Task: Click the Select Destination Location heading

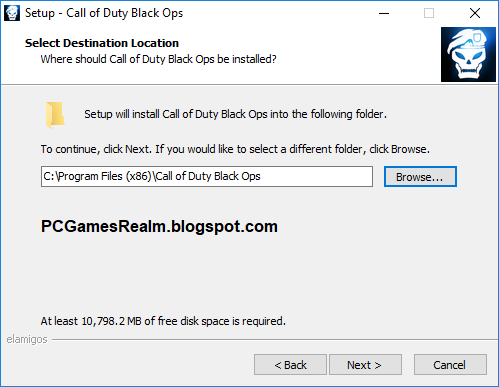Action: tap(102, 43)
